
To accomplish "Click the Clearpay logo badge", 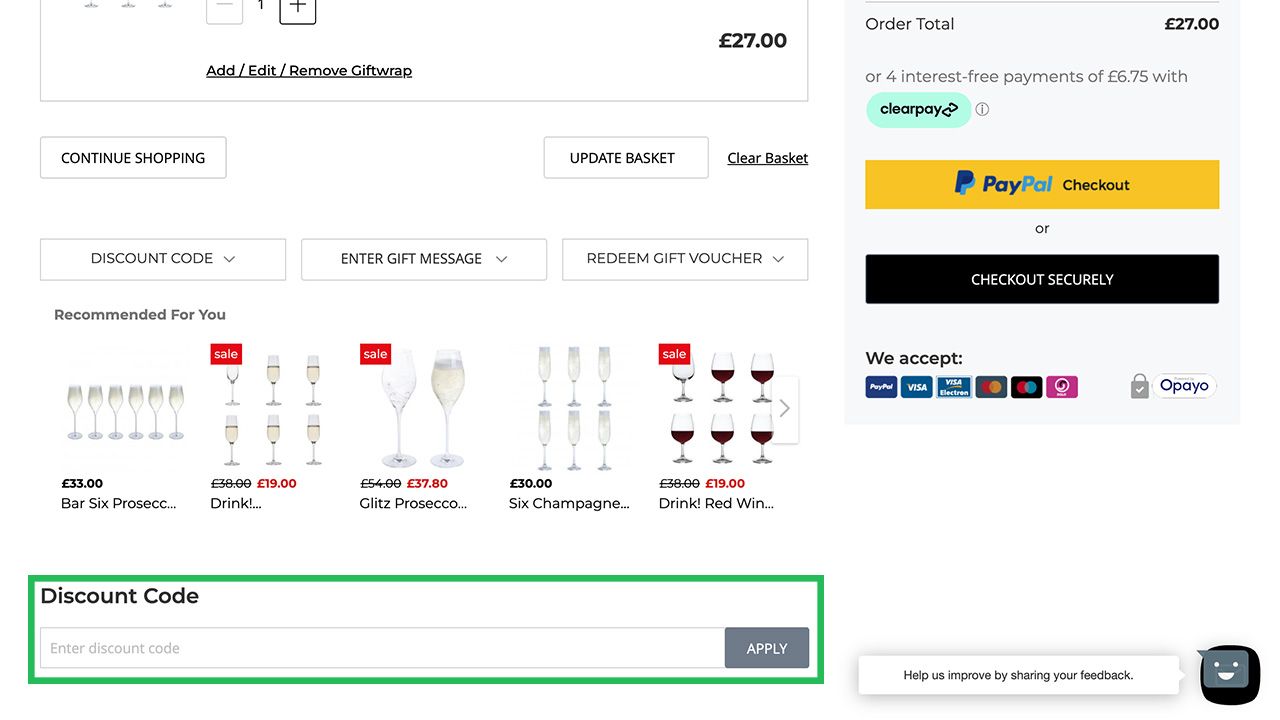I will point(918,110).
